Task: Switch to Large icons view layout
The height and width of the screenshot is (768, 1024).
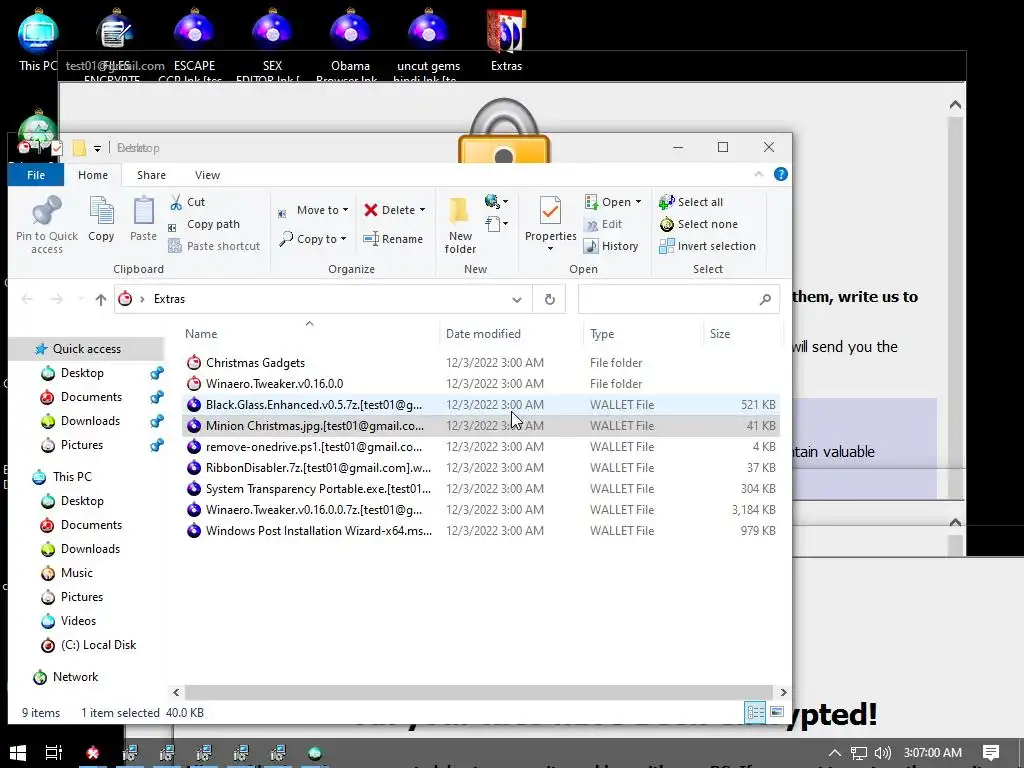Action: coord(776,712)
